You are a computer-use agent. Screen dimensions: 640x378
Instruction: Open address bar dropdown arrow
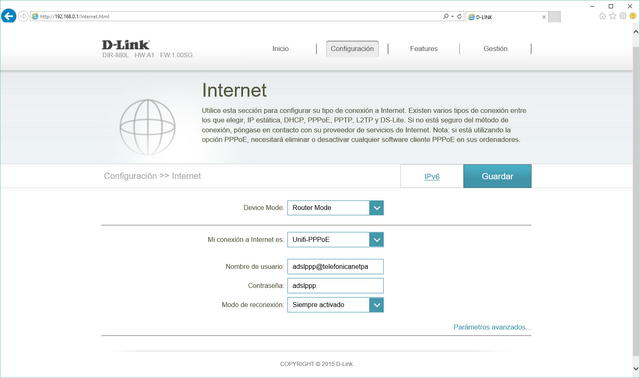[452, 17]
